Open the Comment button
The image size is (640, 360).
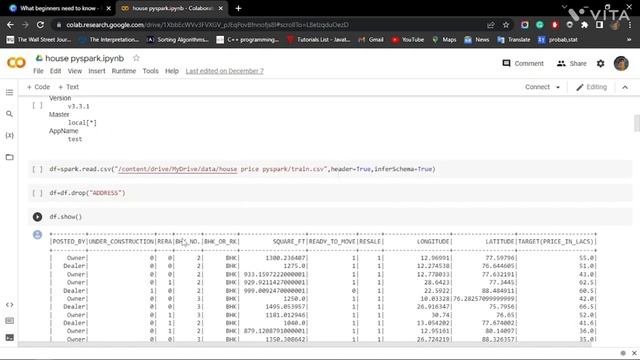[x=523, y=64]
